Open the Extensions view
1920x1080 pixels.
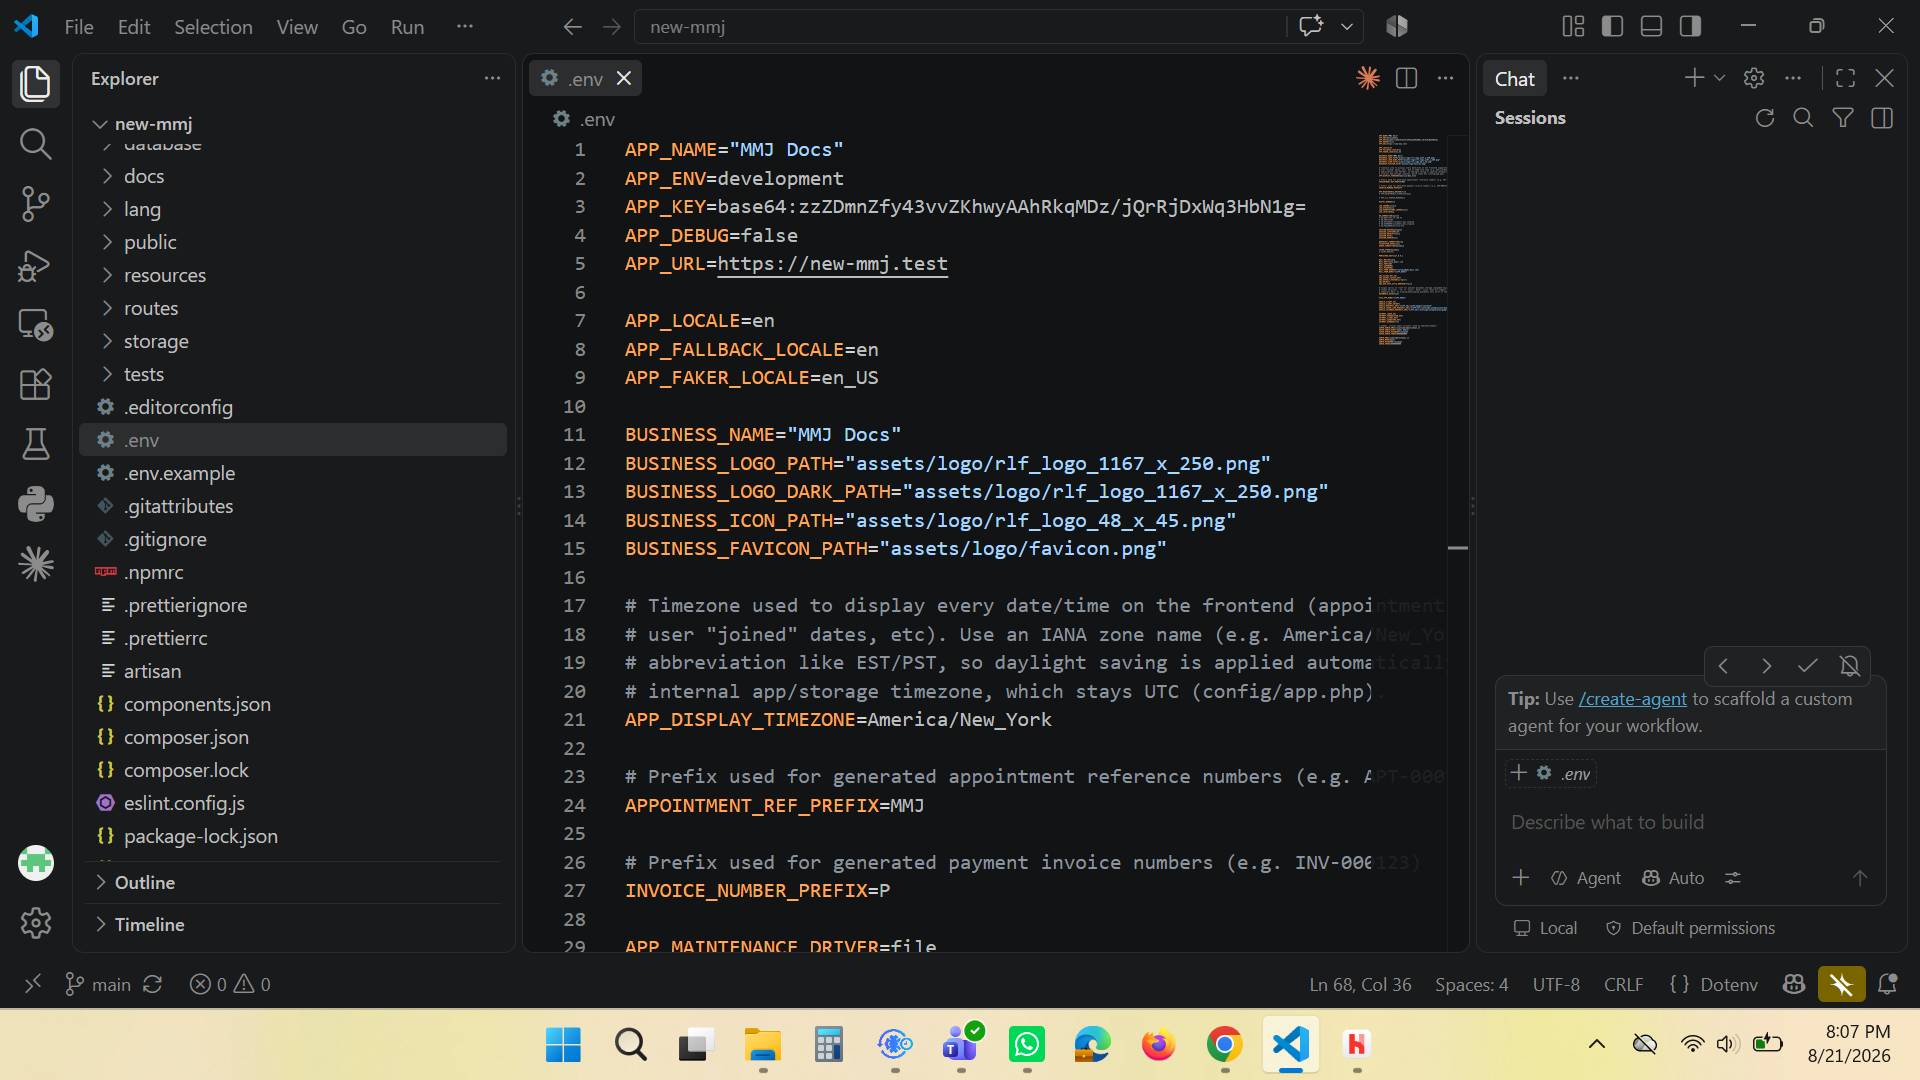(36, 385)
